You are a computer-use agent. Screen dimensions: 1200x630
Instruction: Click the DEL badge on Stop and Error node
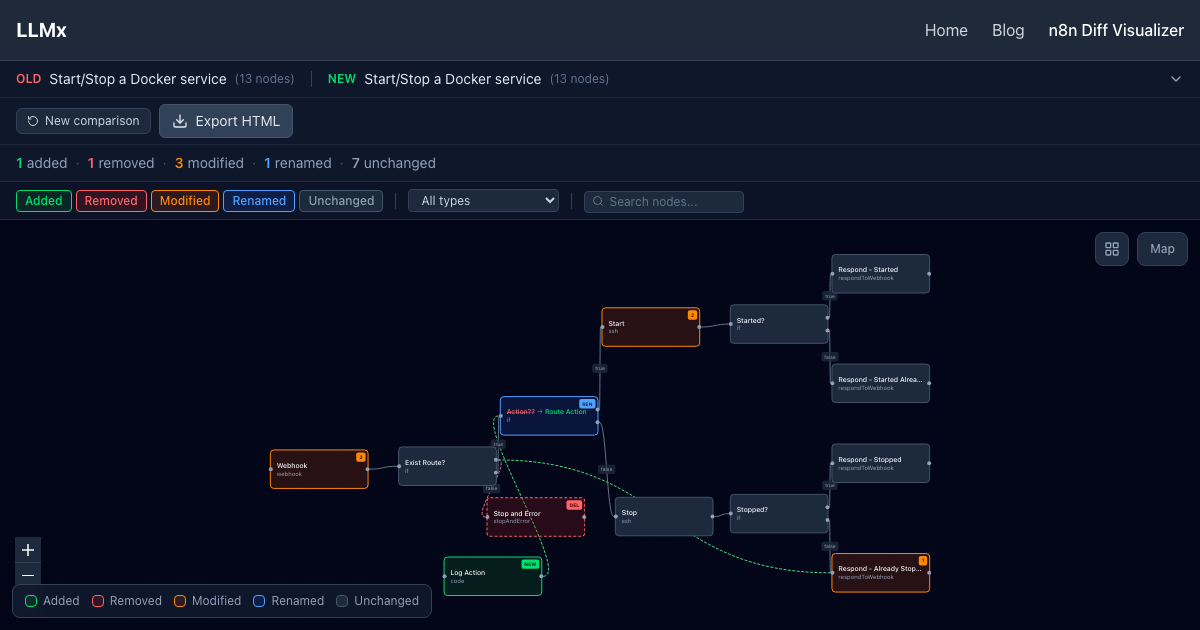574,505
